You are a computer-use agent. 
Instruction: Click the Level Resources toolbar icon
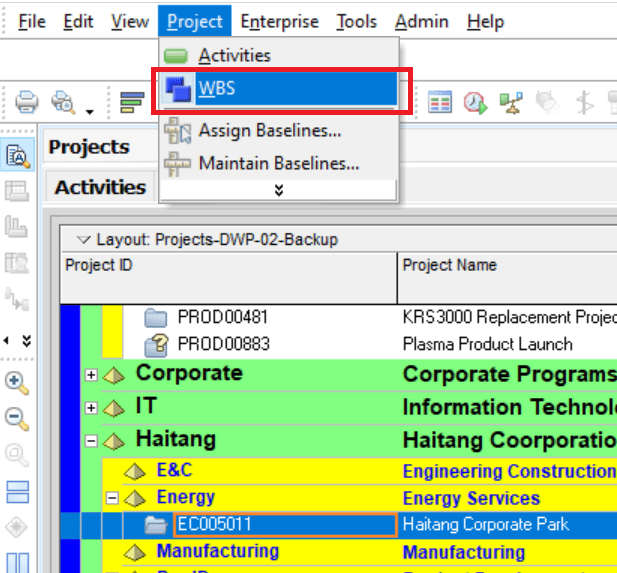pos(511,103)
